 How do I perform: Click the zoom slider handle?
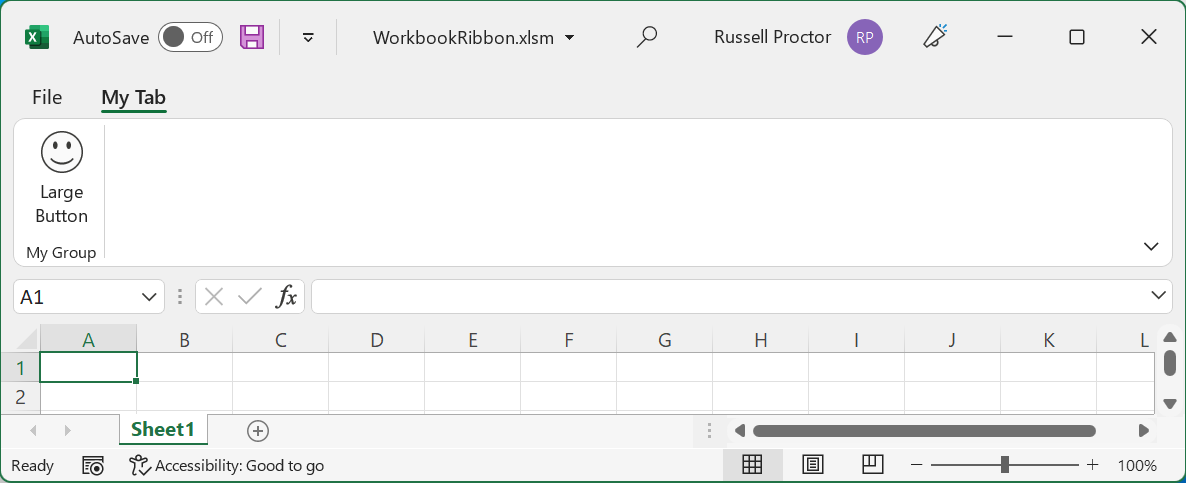1004,465
